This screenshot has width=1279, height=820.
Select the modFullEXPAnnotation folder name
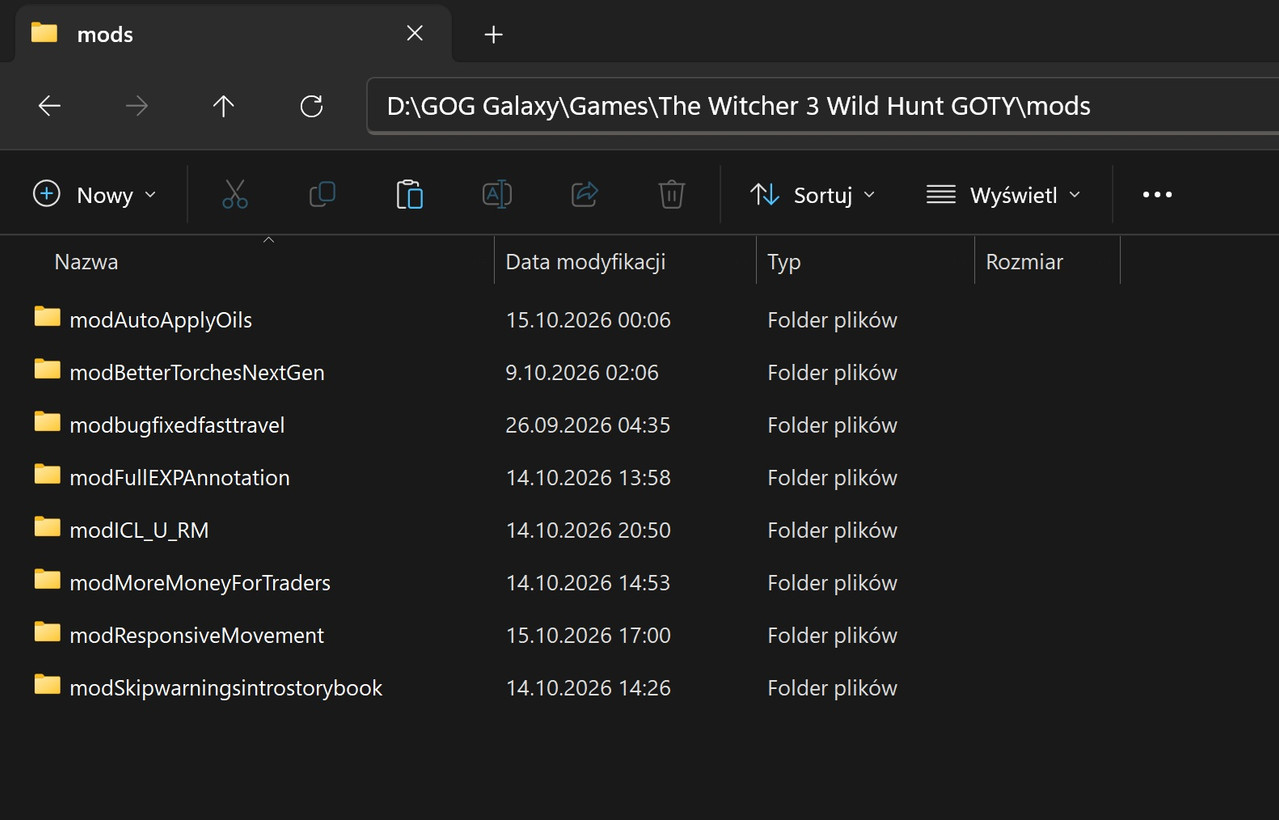(x=180, y=478)
